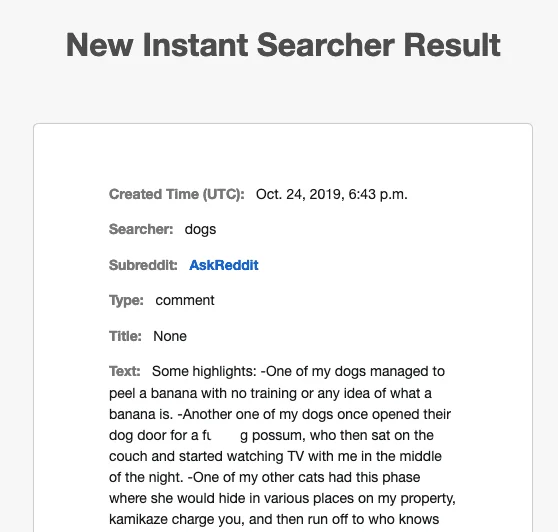Click the line starting with banana is
558x532 pixels.
point(280,414)
